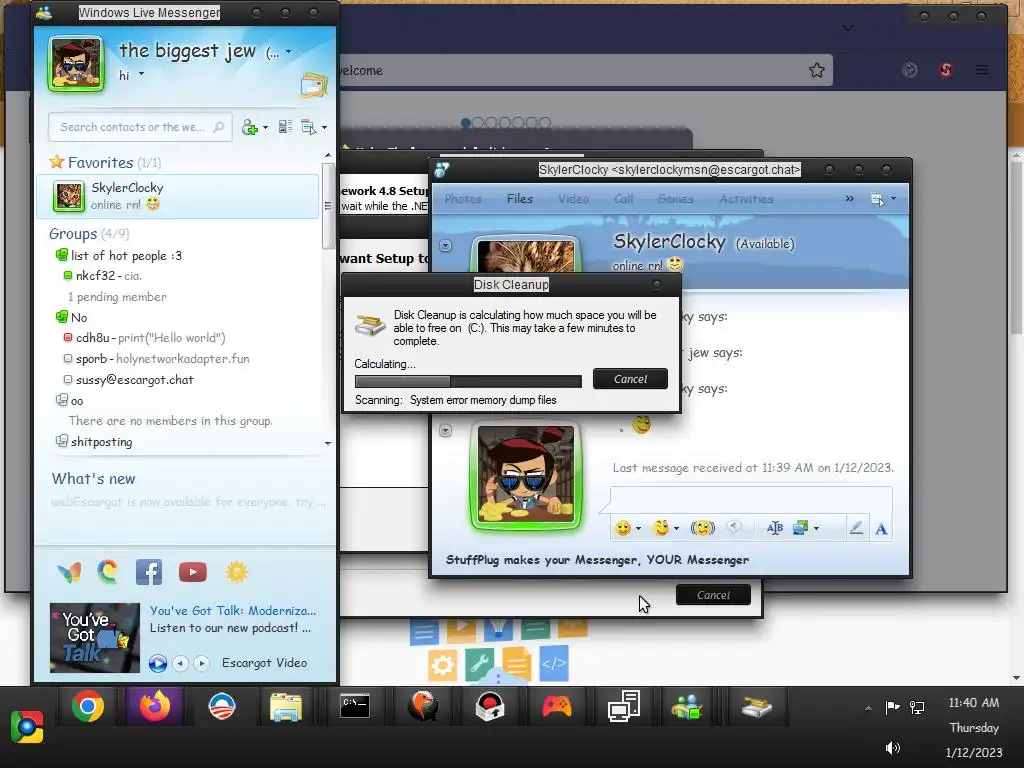Open the Facebook icon in Messenger footer

click(149, 572)
